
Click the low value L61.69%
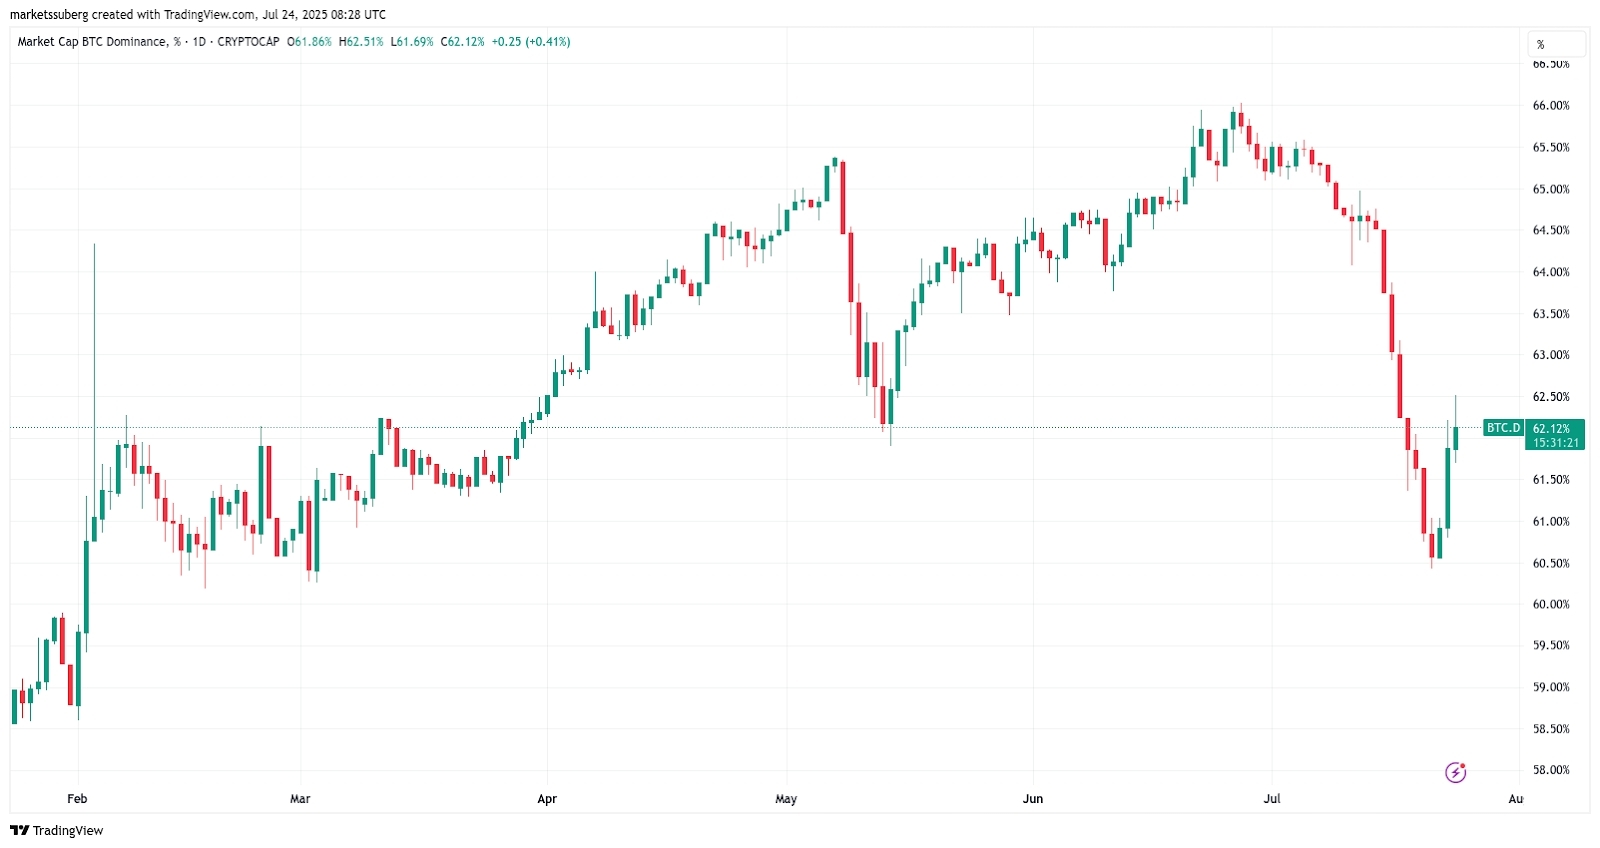(412, 42)
